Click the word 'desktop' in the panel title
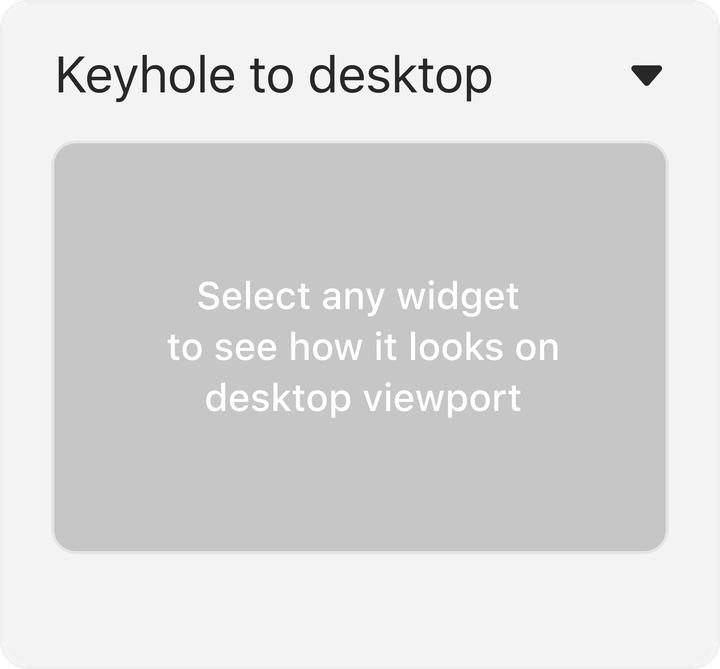Viewport: 720px width, 669px height. click(x=400, y=77)
